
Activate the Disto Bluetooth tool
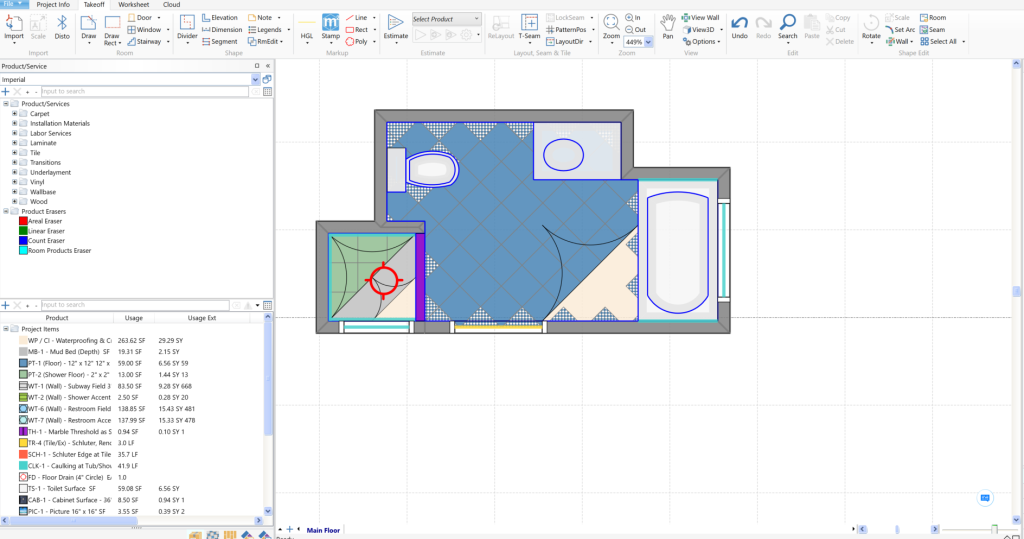pyautogui.click(x=62, y=24)
